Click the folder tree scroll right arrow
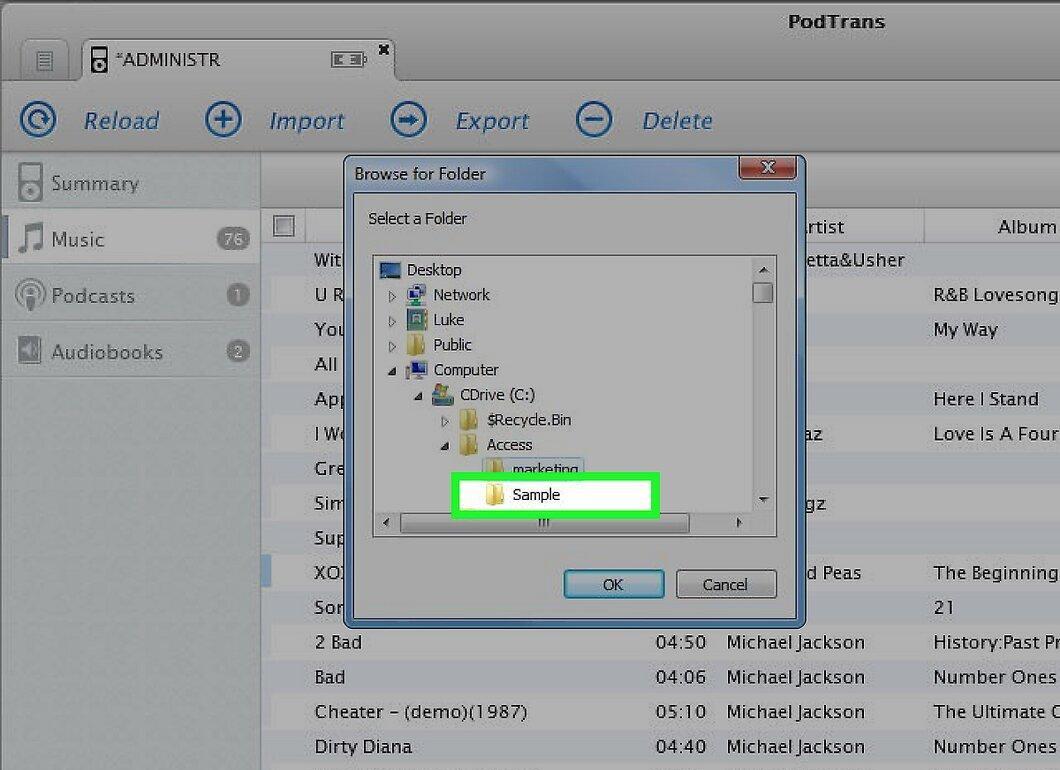The height and width of the screenshot is (770, 1060). coord(739,523)
